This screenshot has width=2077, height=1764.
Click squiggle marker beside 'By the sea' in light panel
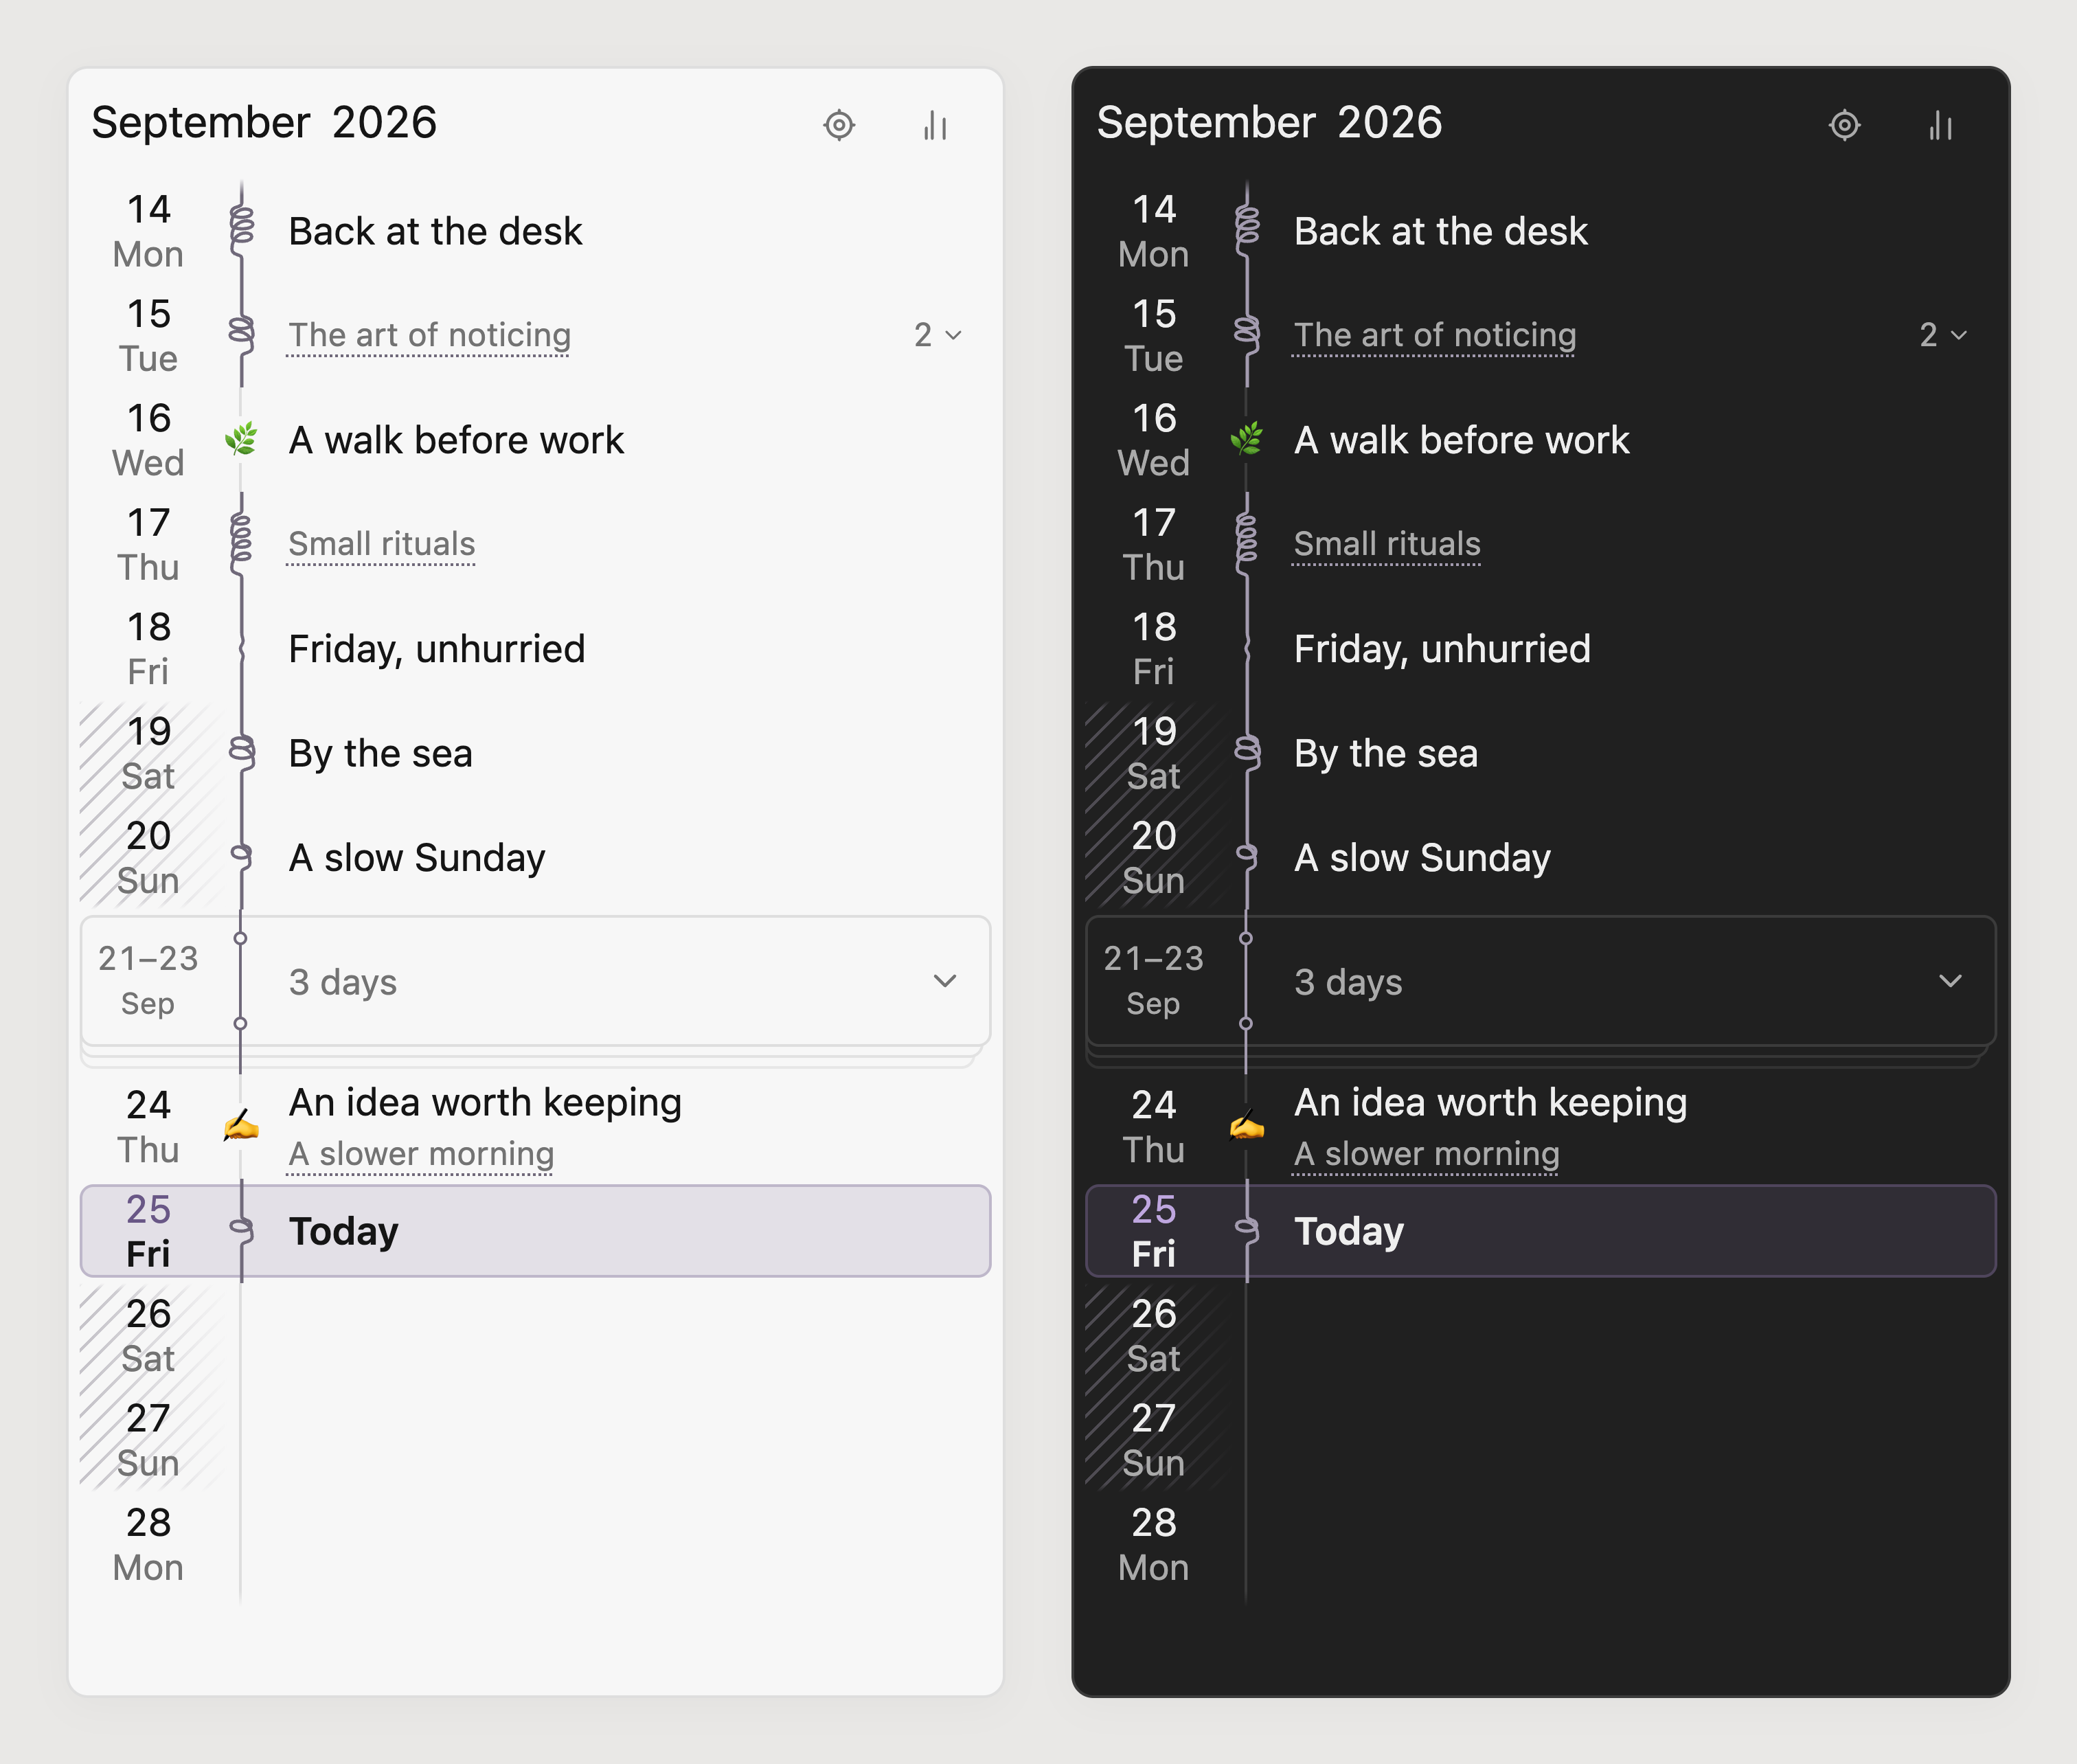(241, 752)
